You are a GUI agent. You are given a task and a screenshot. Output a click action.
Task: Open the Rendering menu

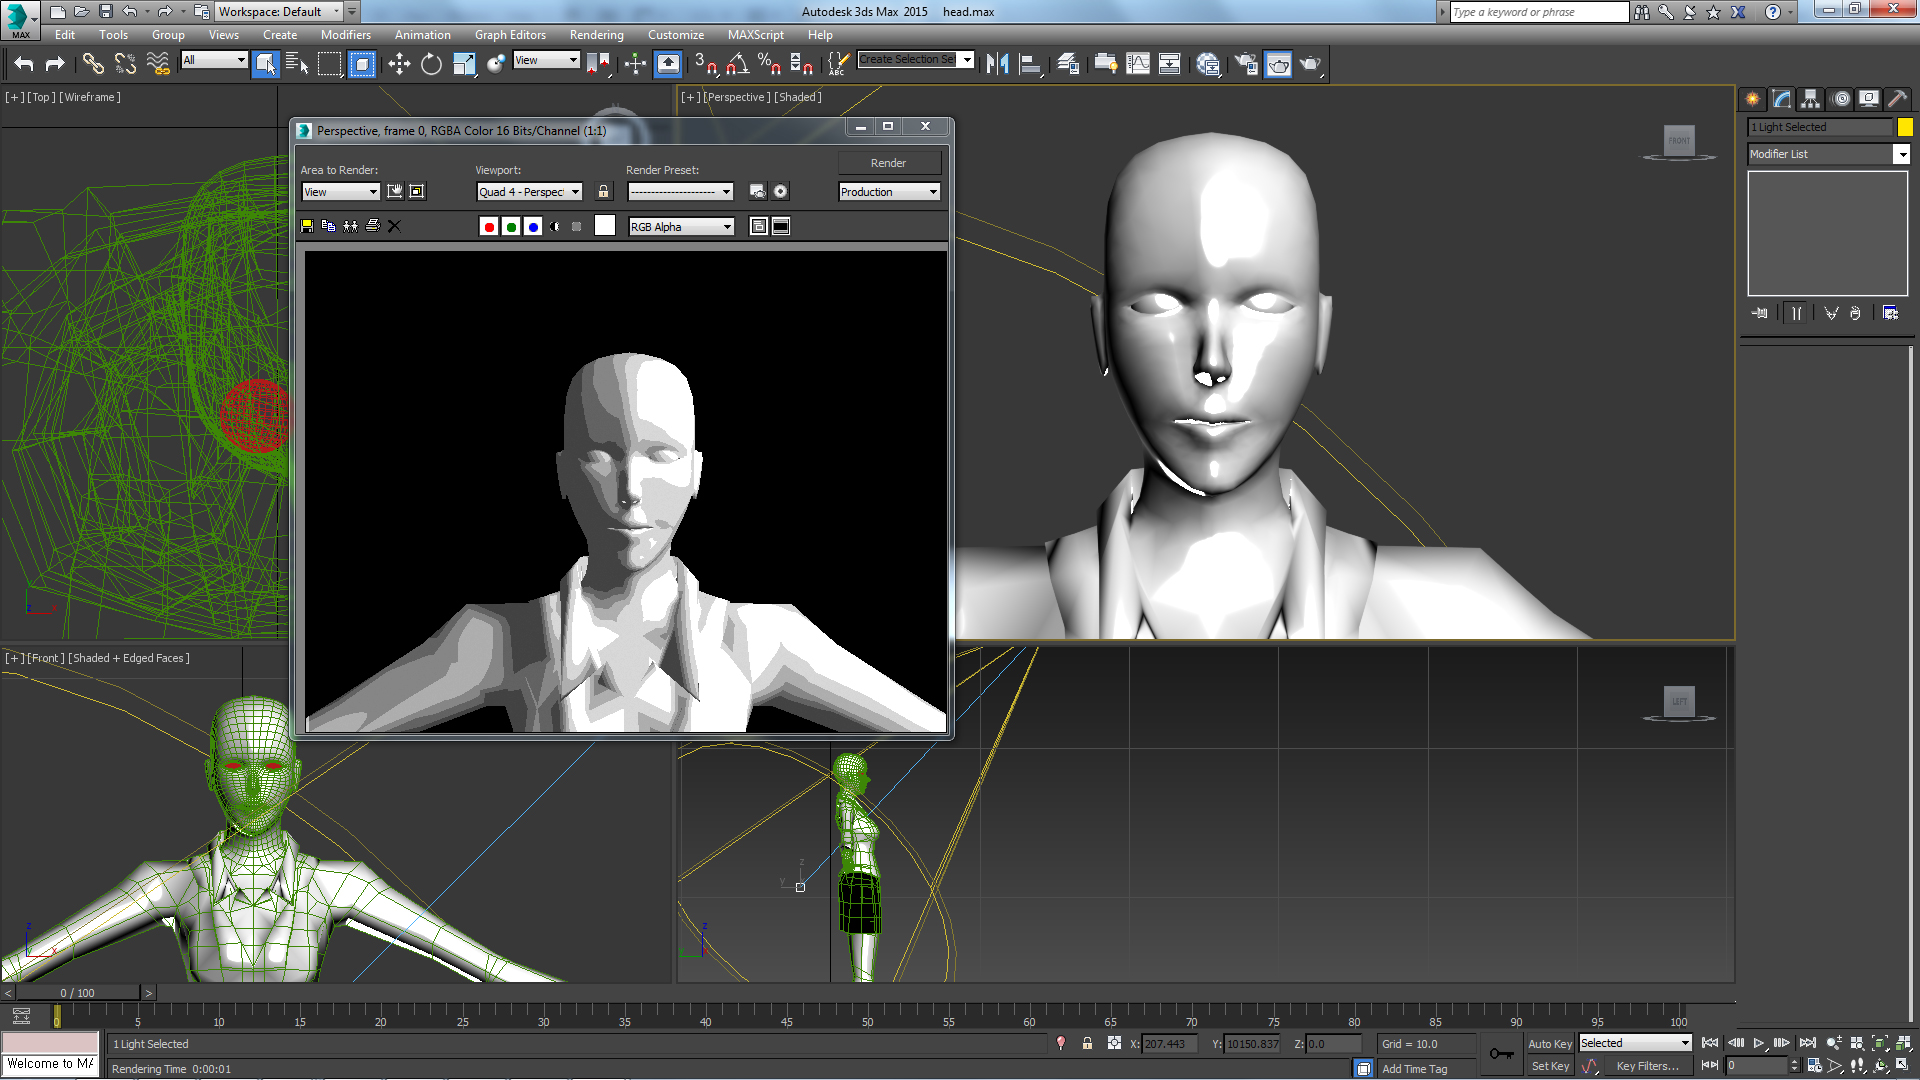(x=596, y=34)
